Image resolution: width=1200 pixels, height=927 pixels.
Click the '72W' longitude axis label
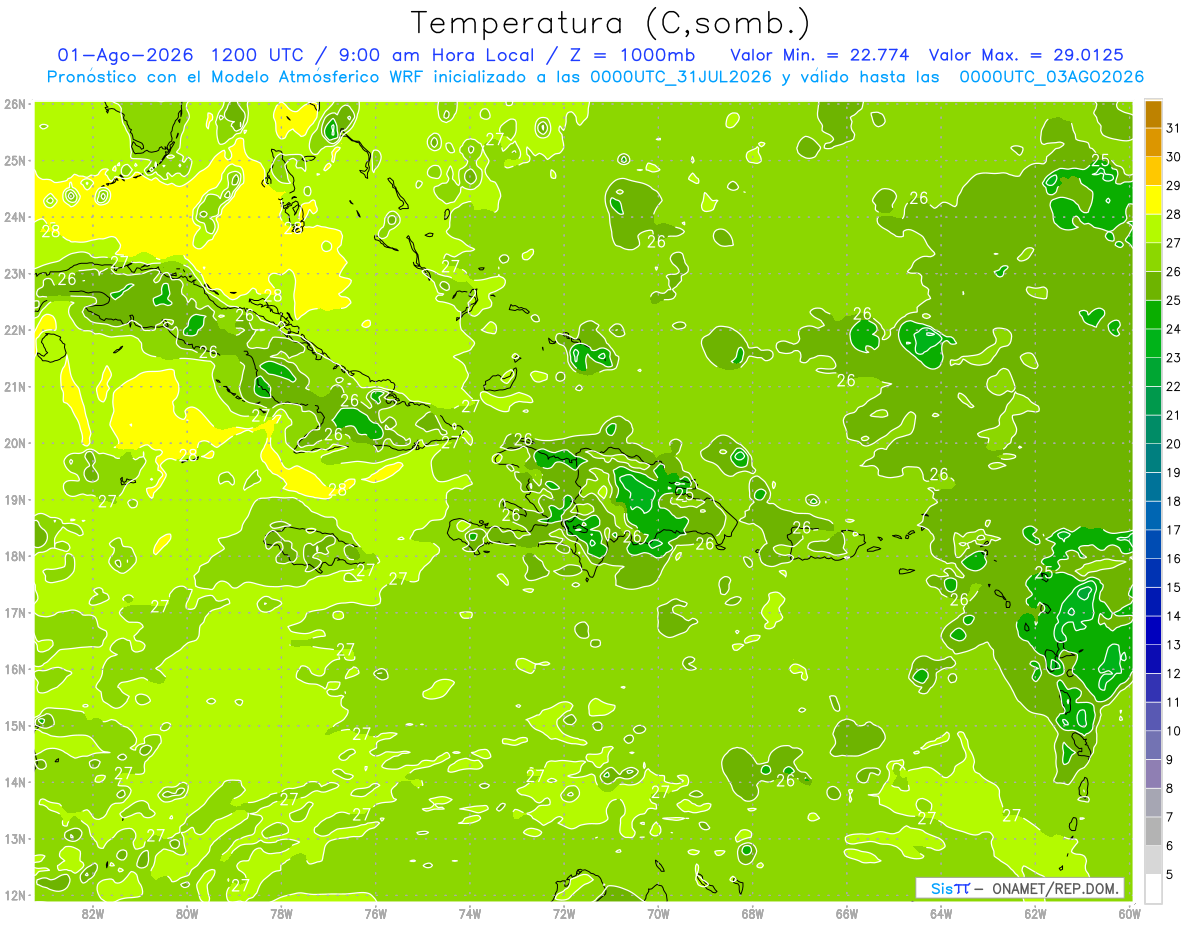564,913
